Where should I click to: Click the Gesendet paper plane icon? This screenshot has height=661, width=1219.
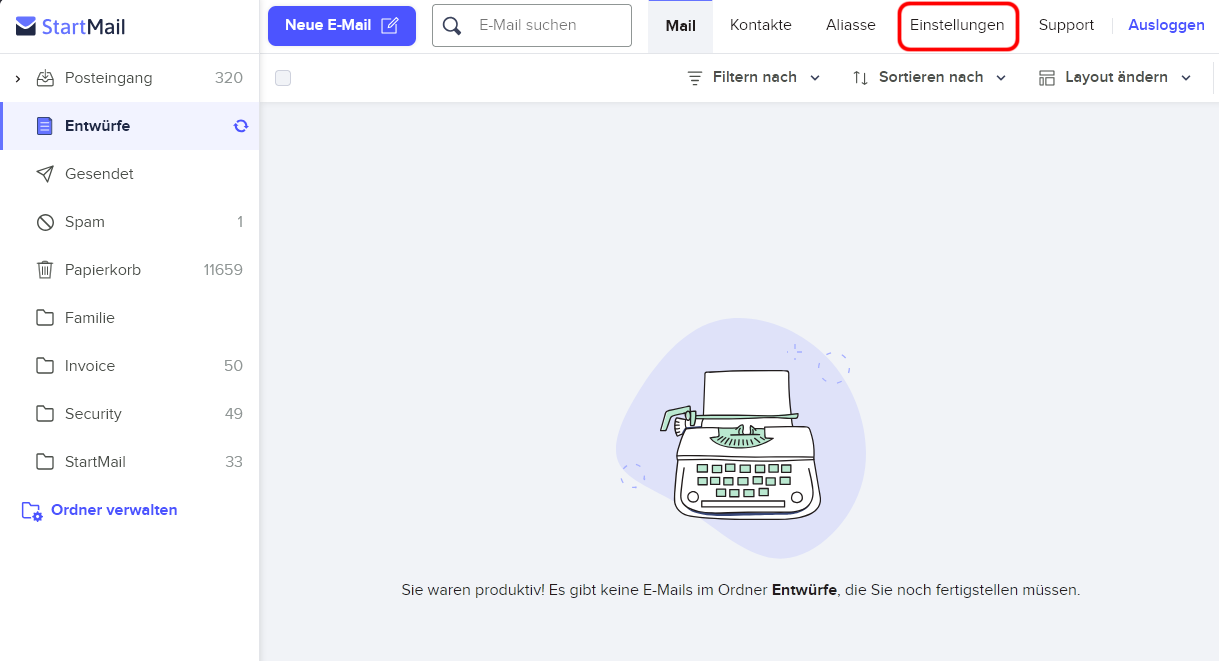point(45,174)
